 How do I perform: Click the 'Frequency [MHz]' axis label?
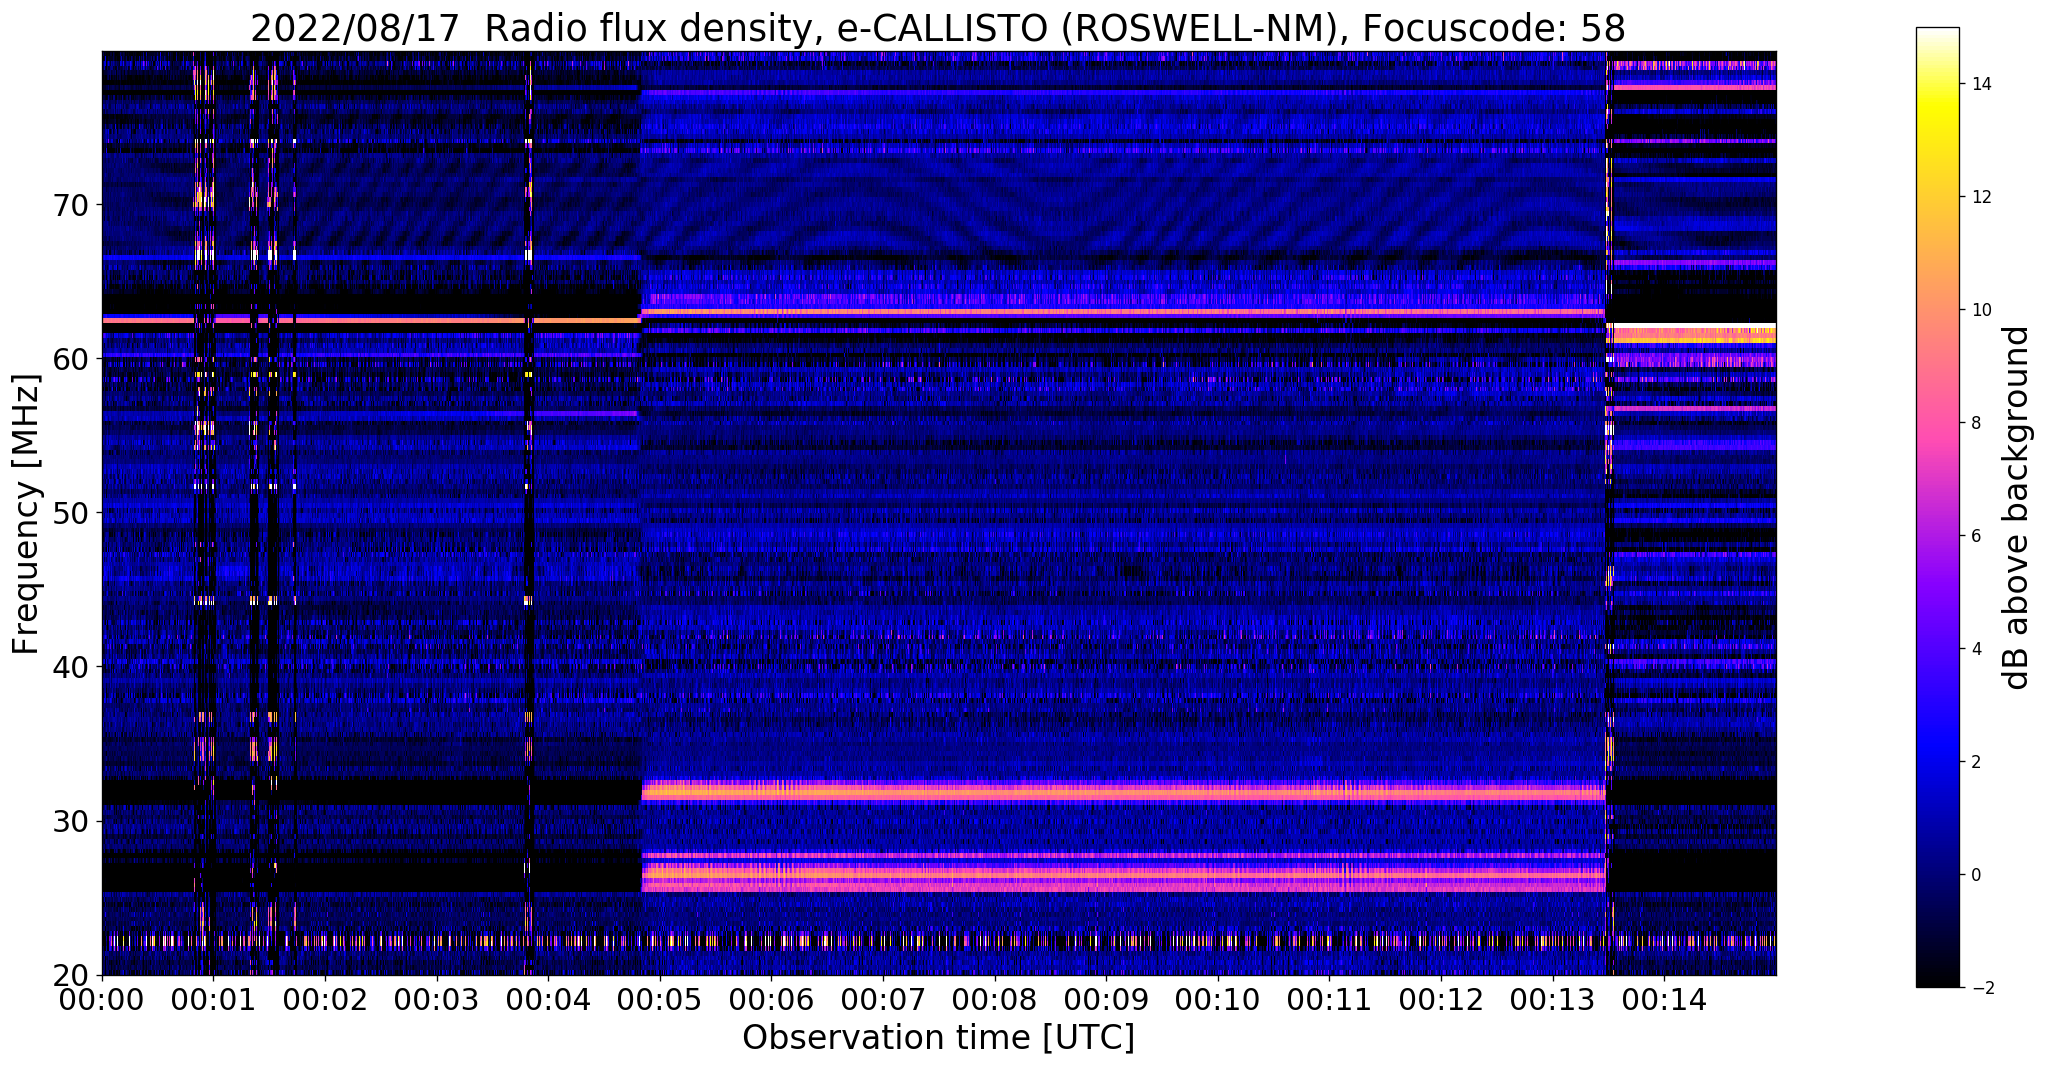[26, 514]
